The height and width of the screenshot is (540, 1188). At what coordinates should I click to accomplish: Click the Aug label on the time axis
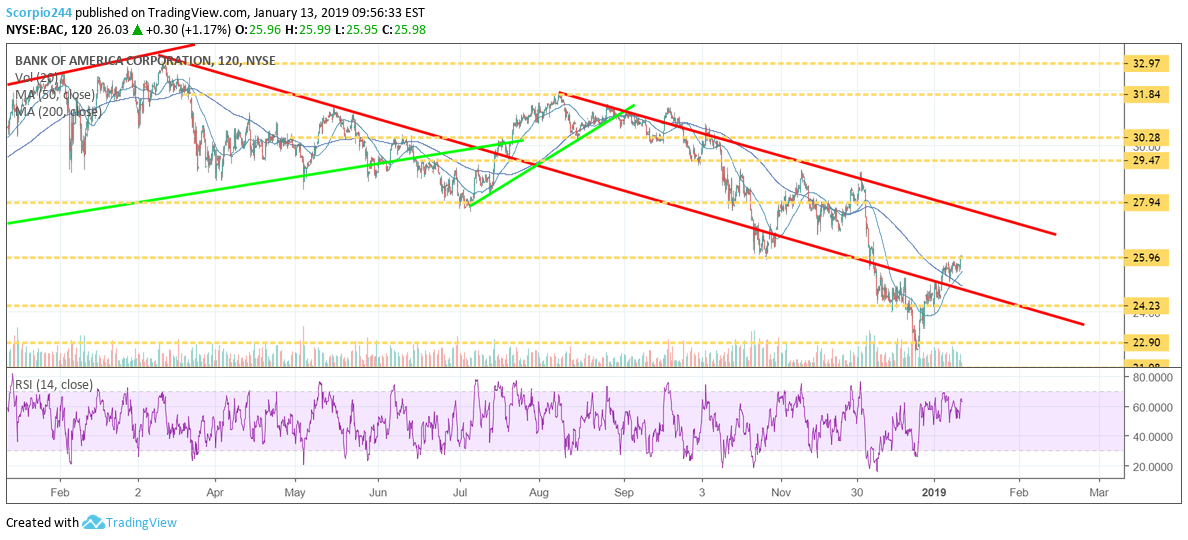[x=539, y=492]
